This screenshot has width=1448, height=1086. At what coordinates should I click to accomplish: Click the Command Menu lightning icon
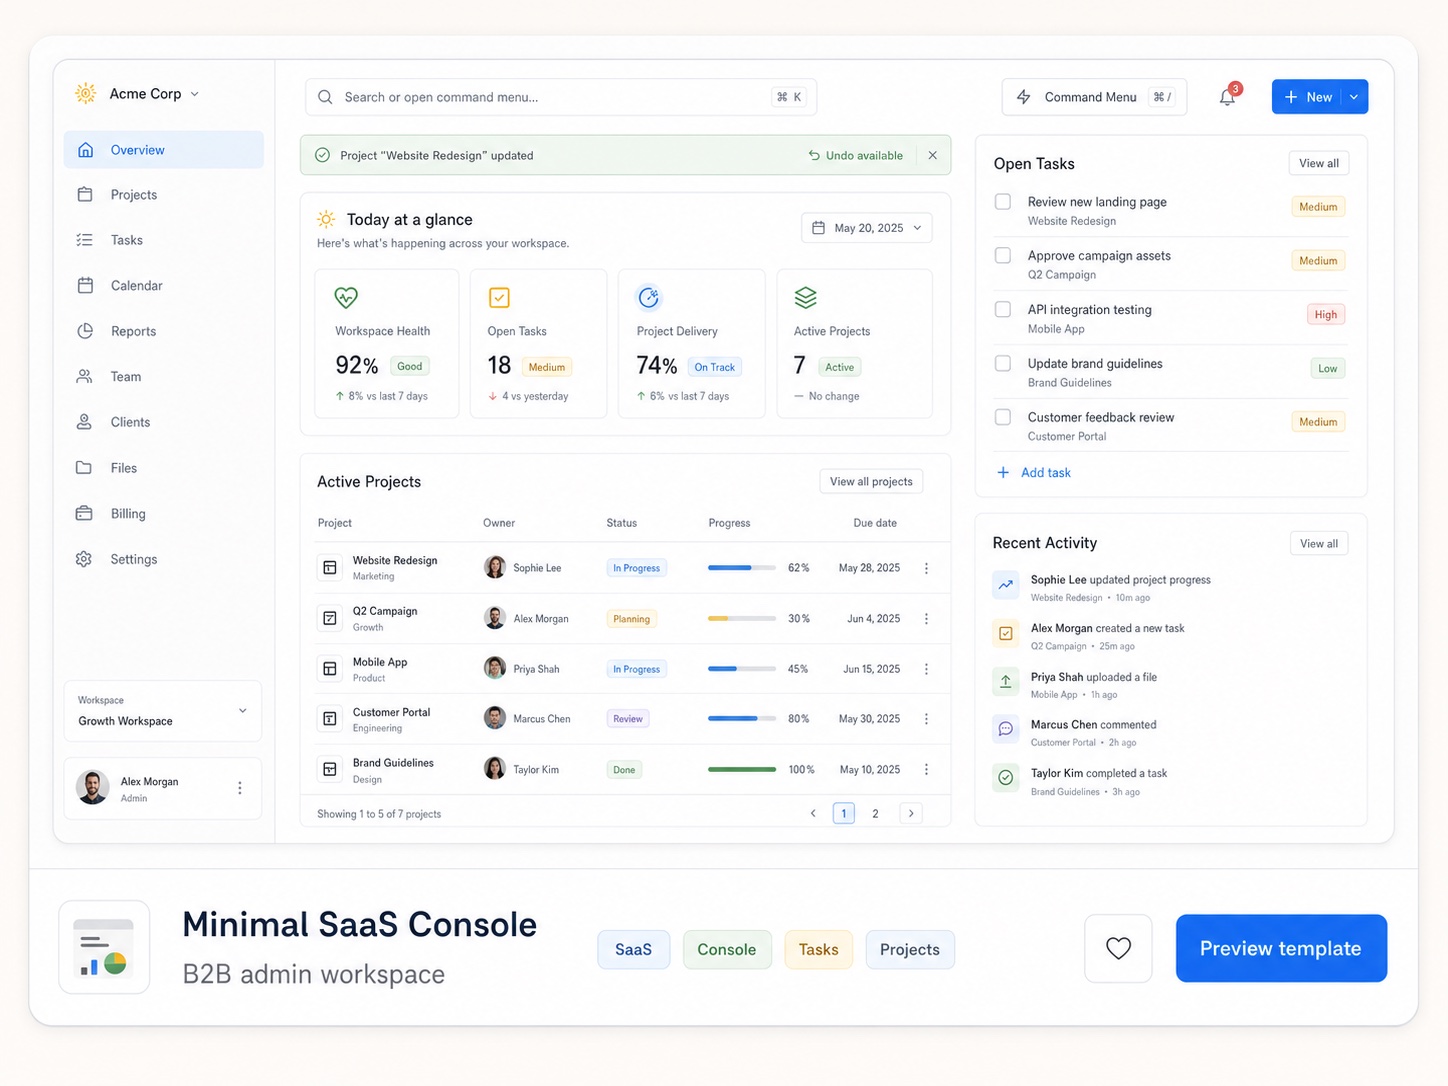[x=1023, y=97]
